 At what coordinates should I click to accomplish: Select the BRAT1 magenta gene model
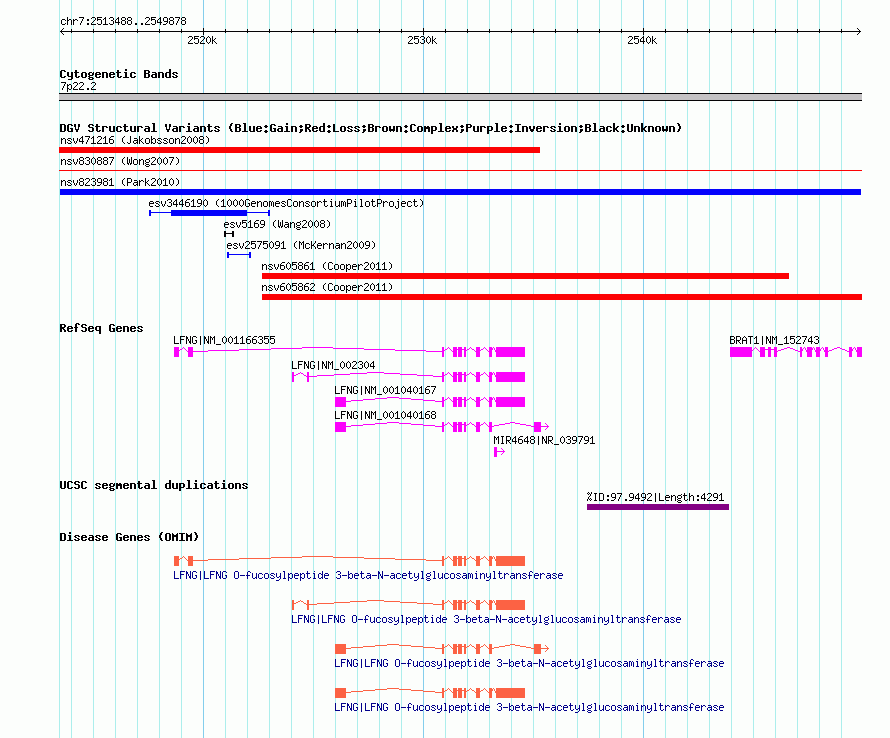796,352
